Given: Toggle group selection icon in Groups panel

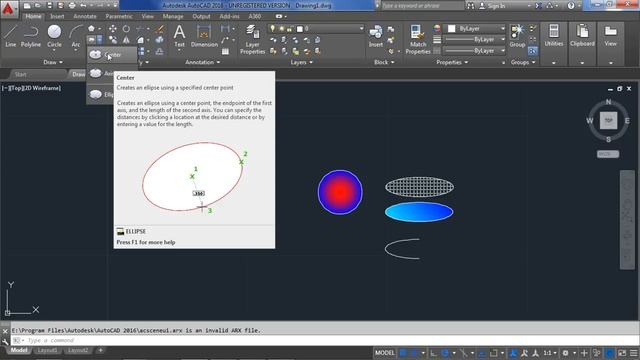Looking at the screenshot, I should point(533,51).
